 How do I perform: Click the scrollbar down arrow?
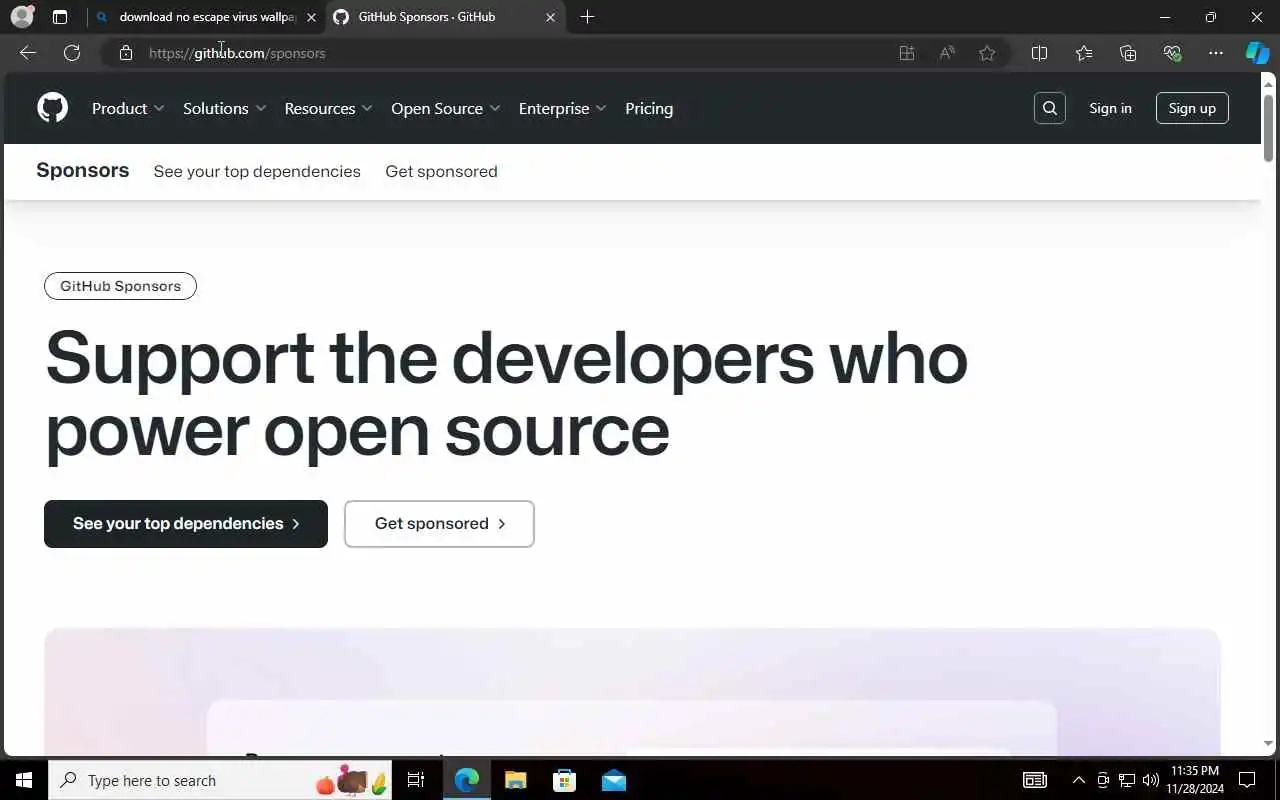[x=1268, y=744]
